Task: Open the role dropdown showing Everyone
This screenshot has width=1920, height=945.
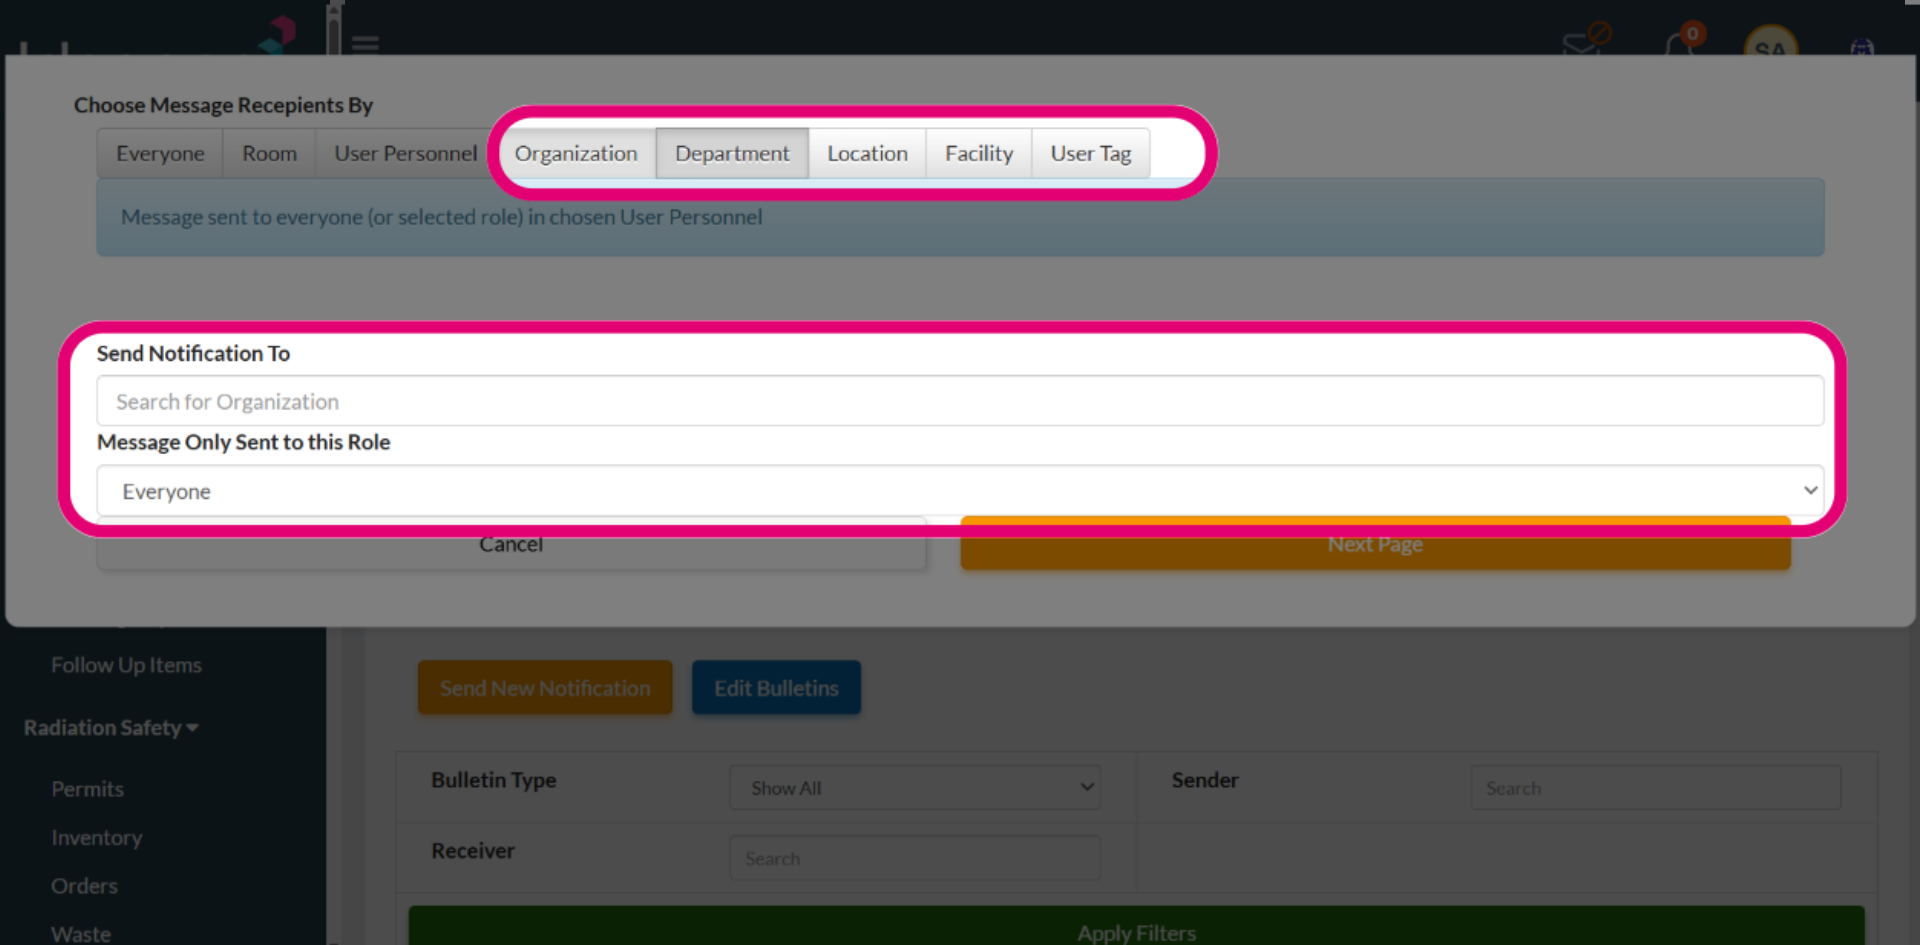Action: (x=960, y=491)
